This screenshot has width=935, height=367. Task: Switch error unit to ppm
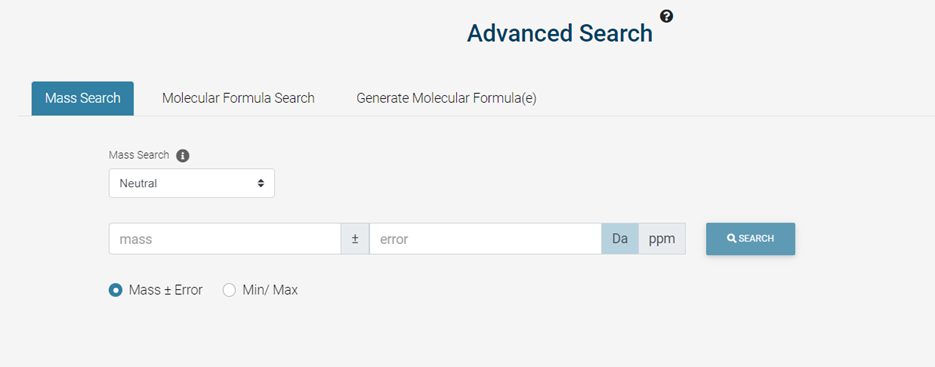coord(662,239)
